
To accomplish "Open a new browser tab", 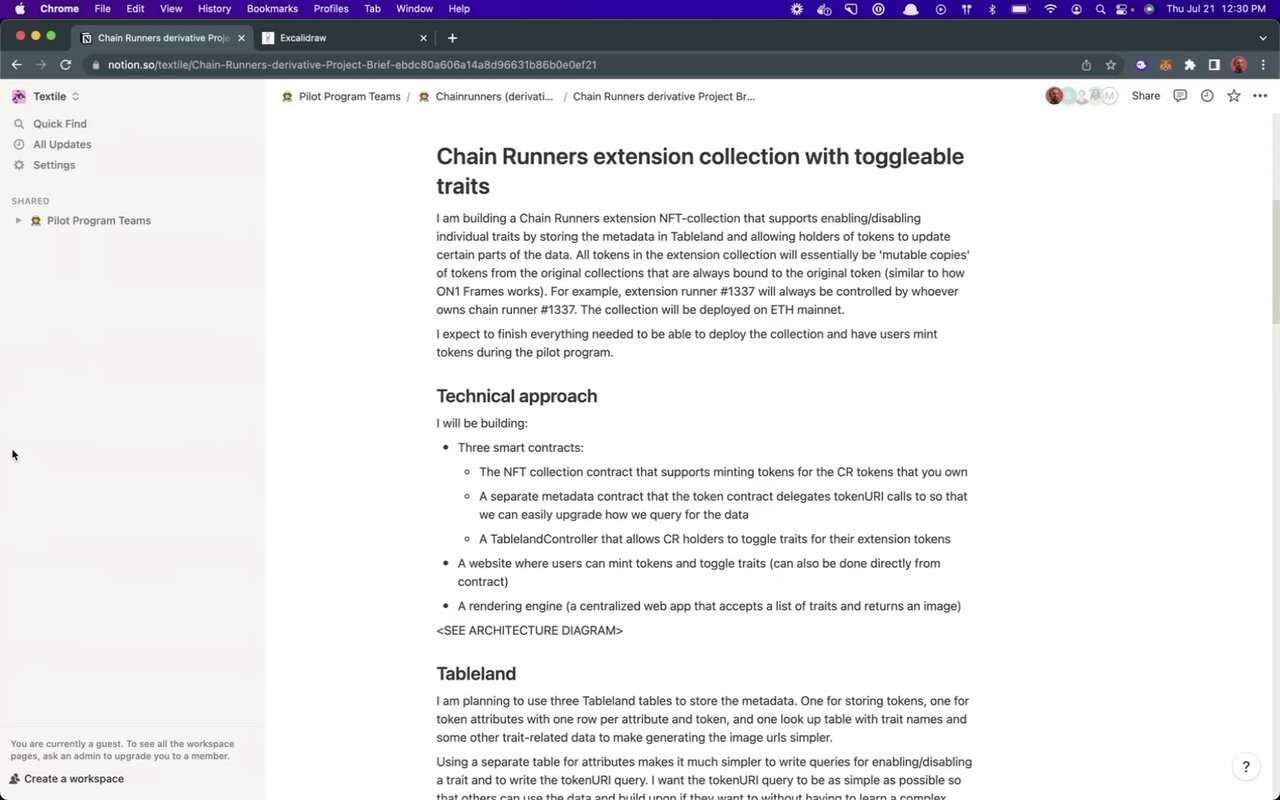I will (x=452, y=38).
